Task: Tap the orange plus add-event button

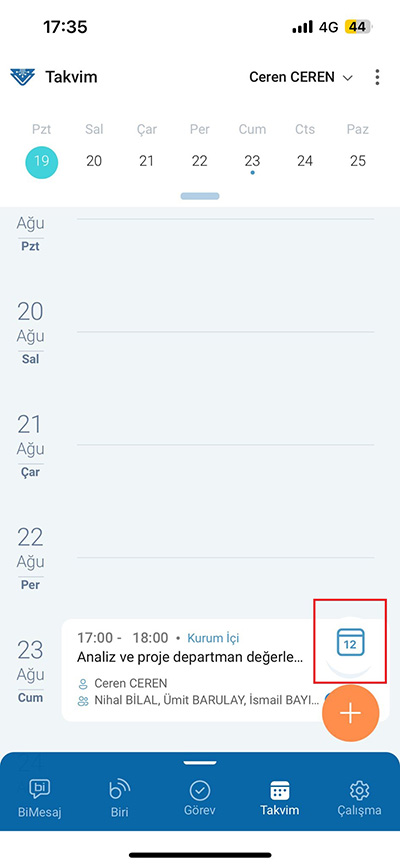Action: pyautogui.click(x=350, y=713)
